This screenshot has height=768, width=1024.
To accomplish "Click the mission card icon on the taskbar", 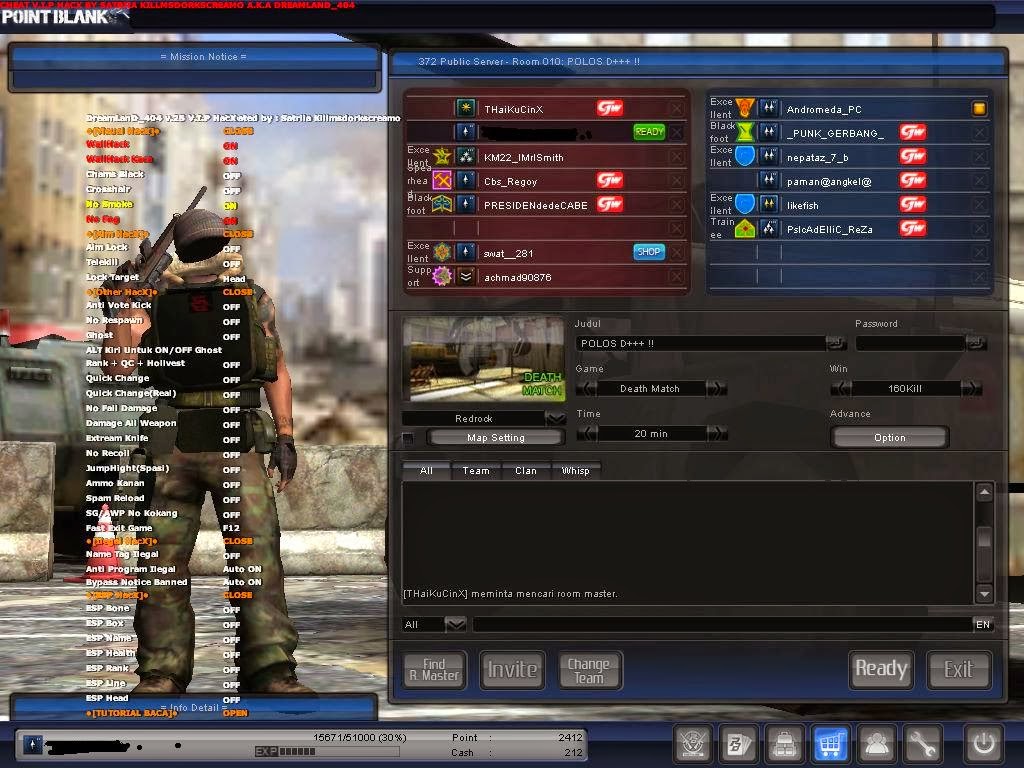I will coord(739,743).
